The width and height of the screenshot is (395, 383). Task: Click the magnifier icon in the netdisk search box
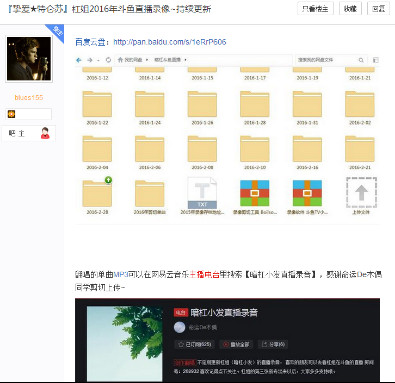point(361,60)
